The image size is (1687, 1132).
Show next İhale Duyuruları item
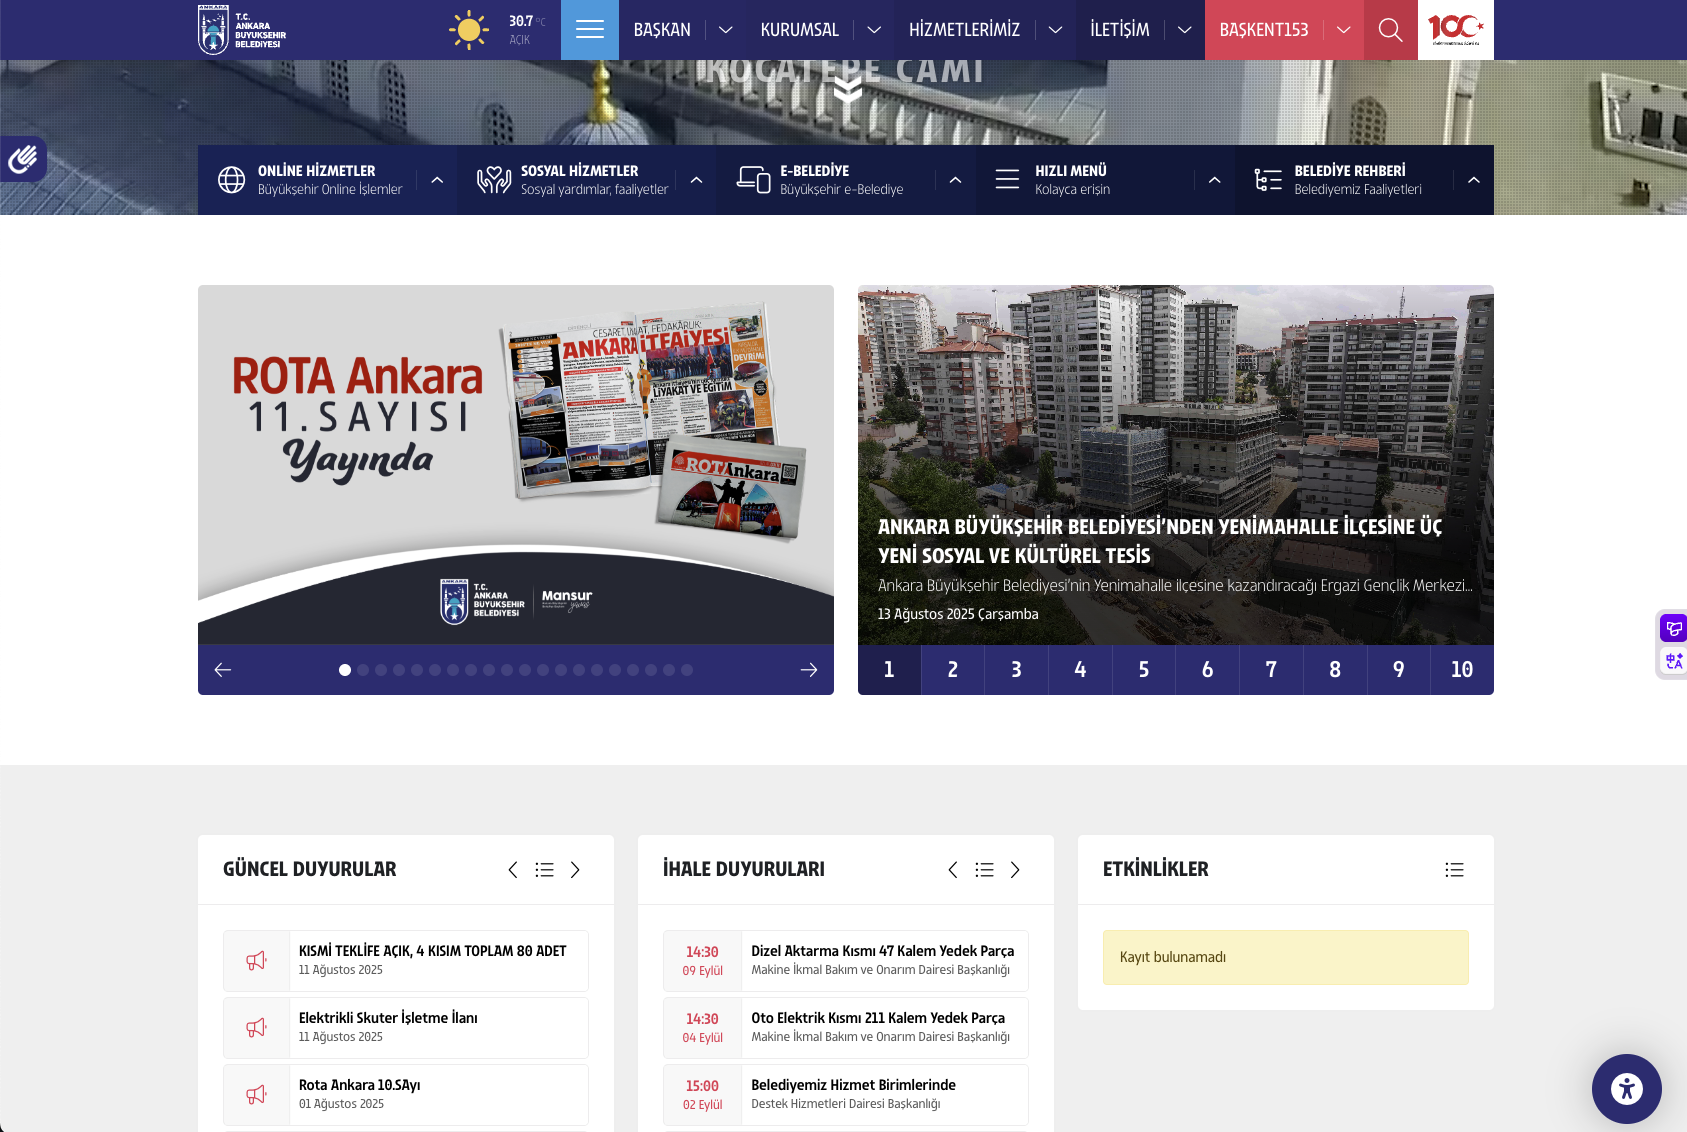click(1015, 870)
